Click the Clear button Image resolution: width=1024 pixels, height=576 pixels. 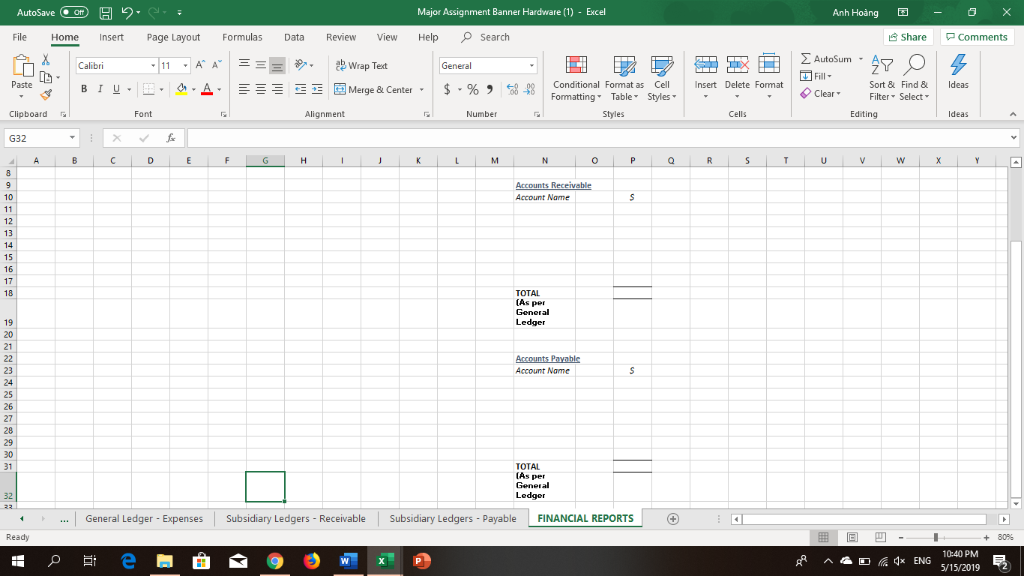click(x=821, y=93)
